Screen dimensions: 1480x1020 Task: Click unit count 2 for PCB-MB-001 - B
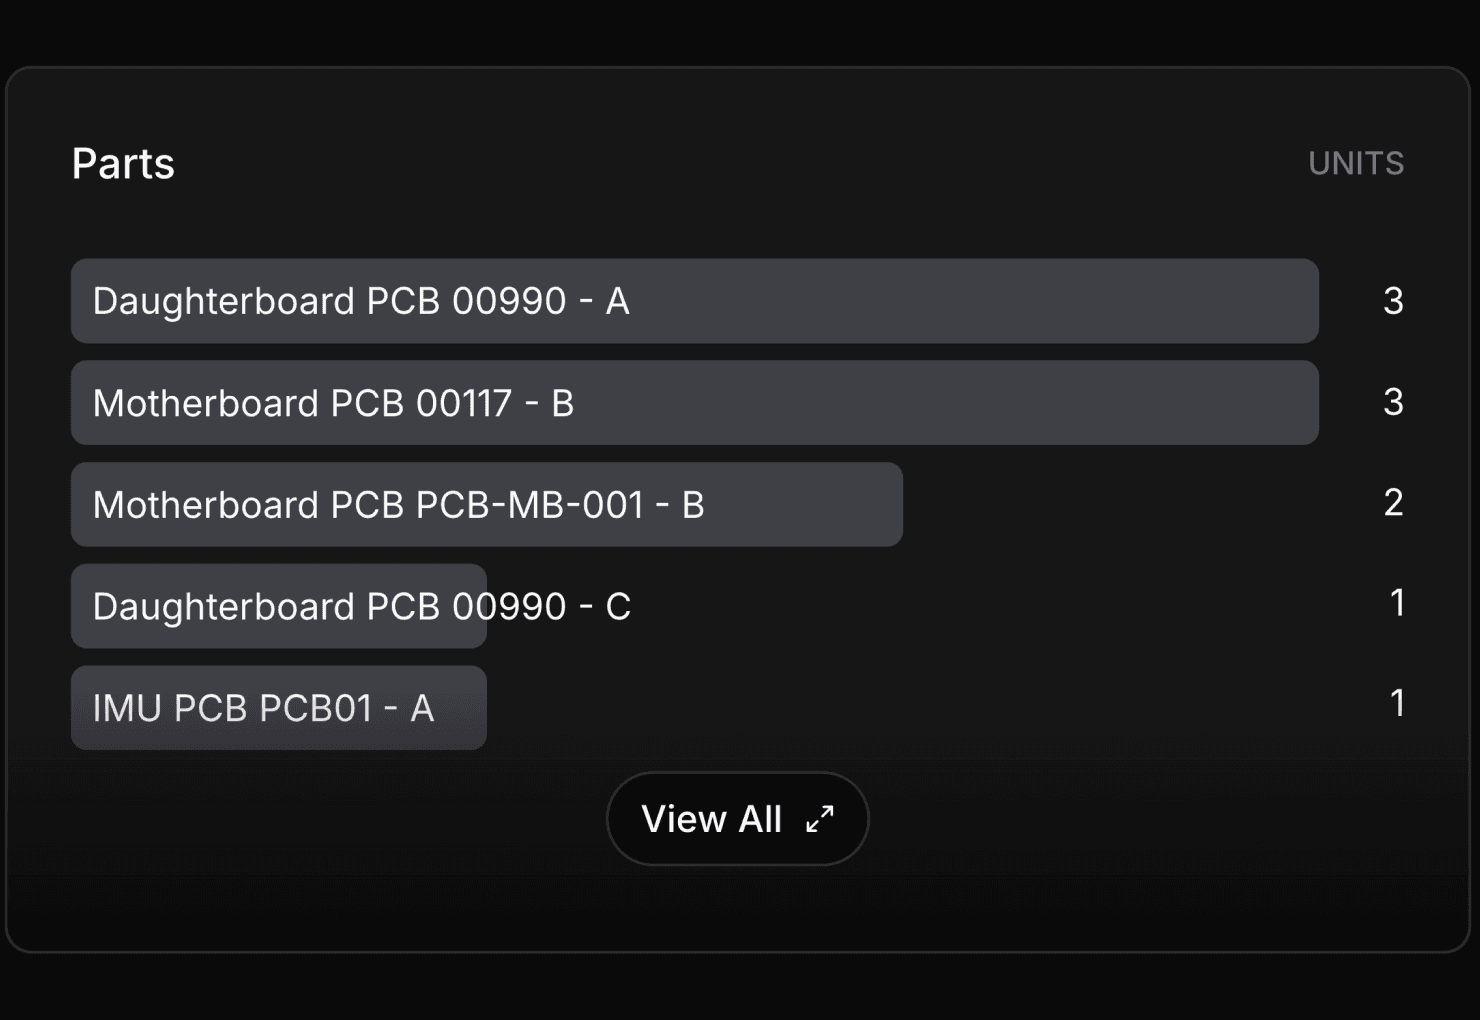(1393, 503)
